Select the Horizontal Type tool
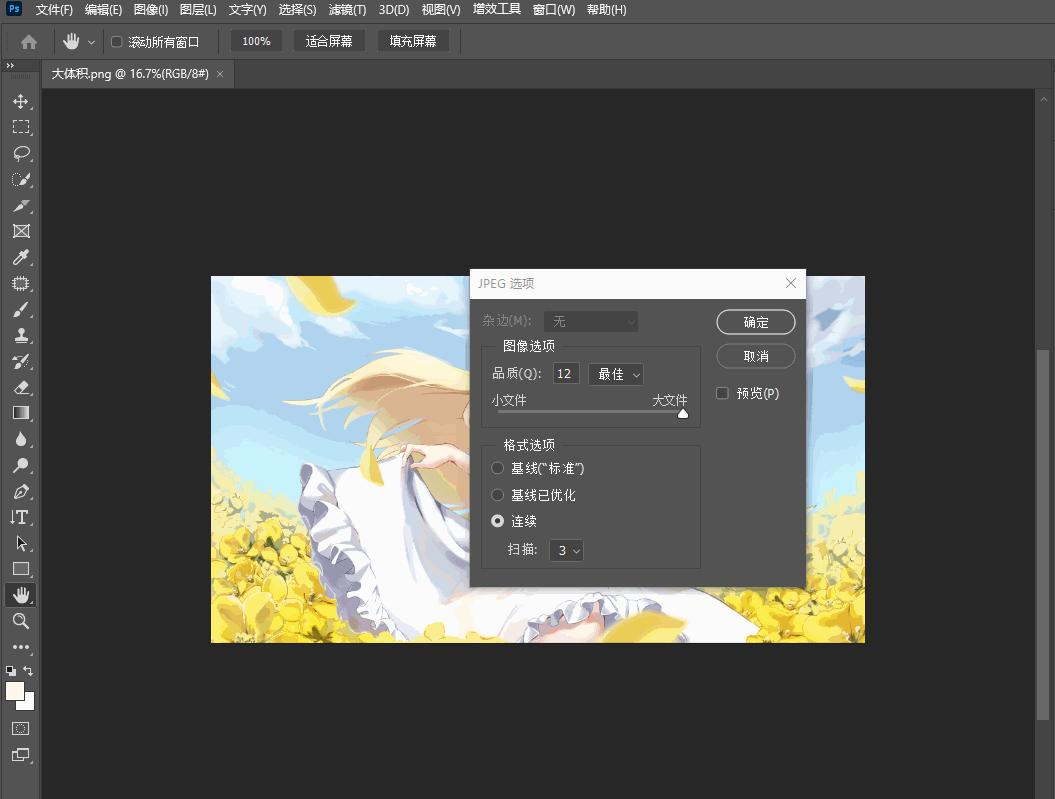This screenshot has width=1055, height=799. point(21,517)
